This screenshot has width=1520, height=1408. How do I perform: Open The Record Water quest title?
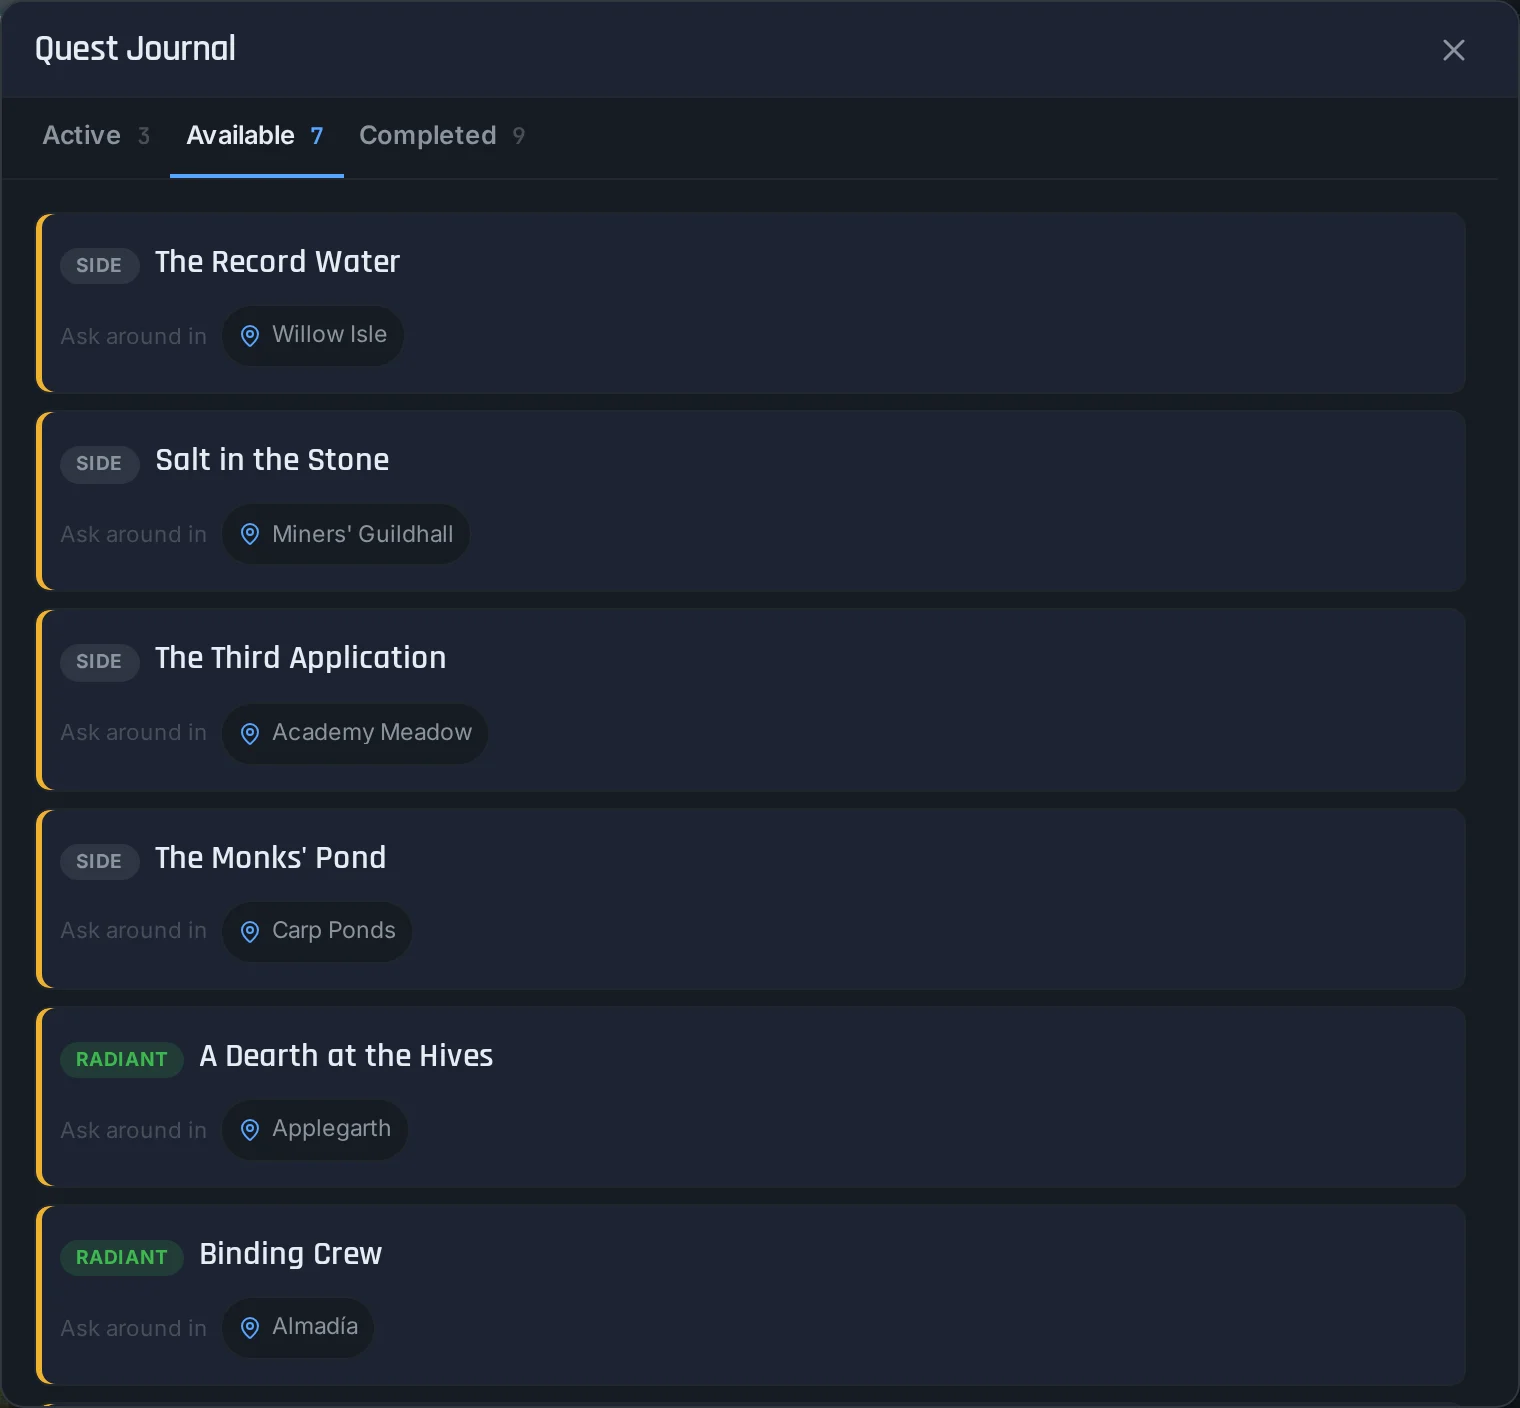click(277, 262)
